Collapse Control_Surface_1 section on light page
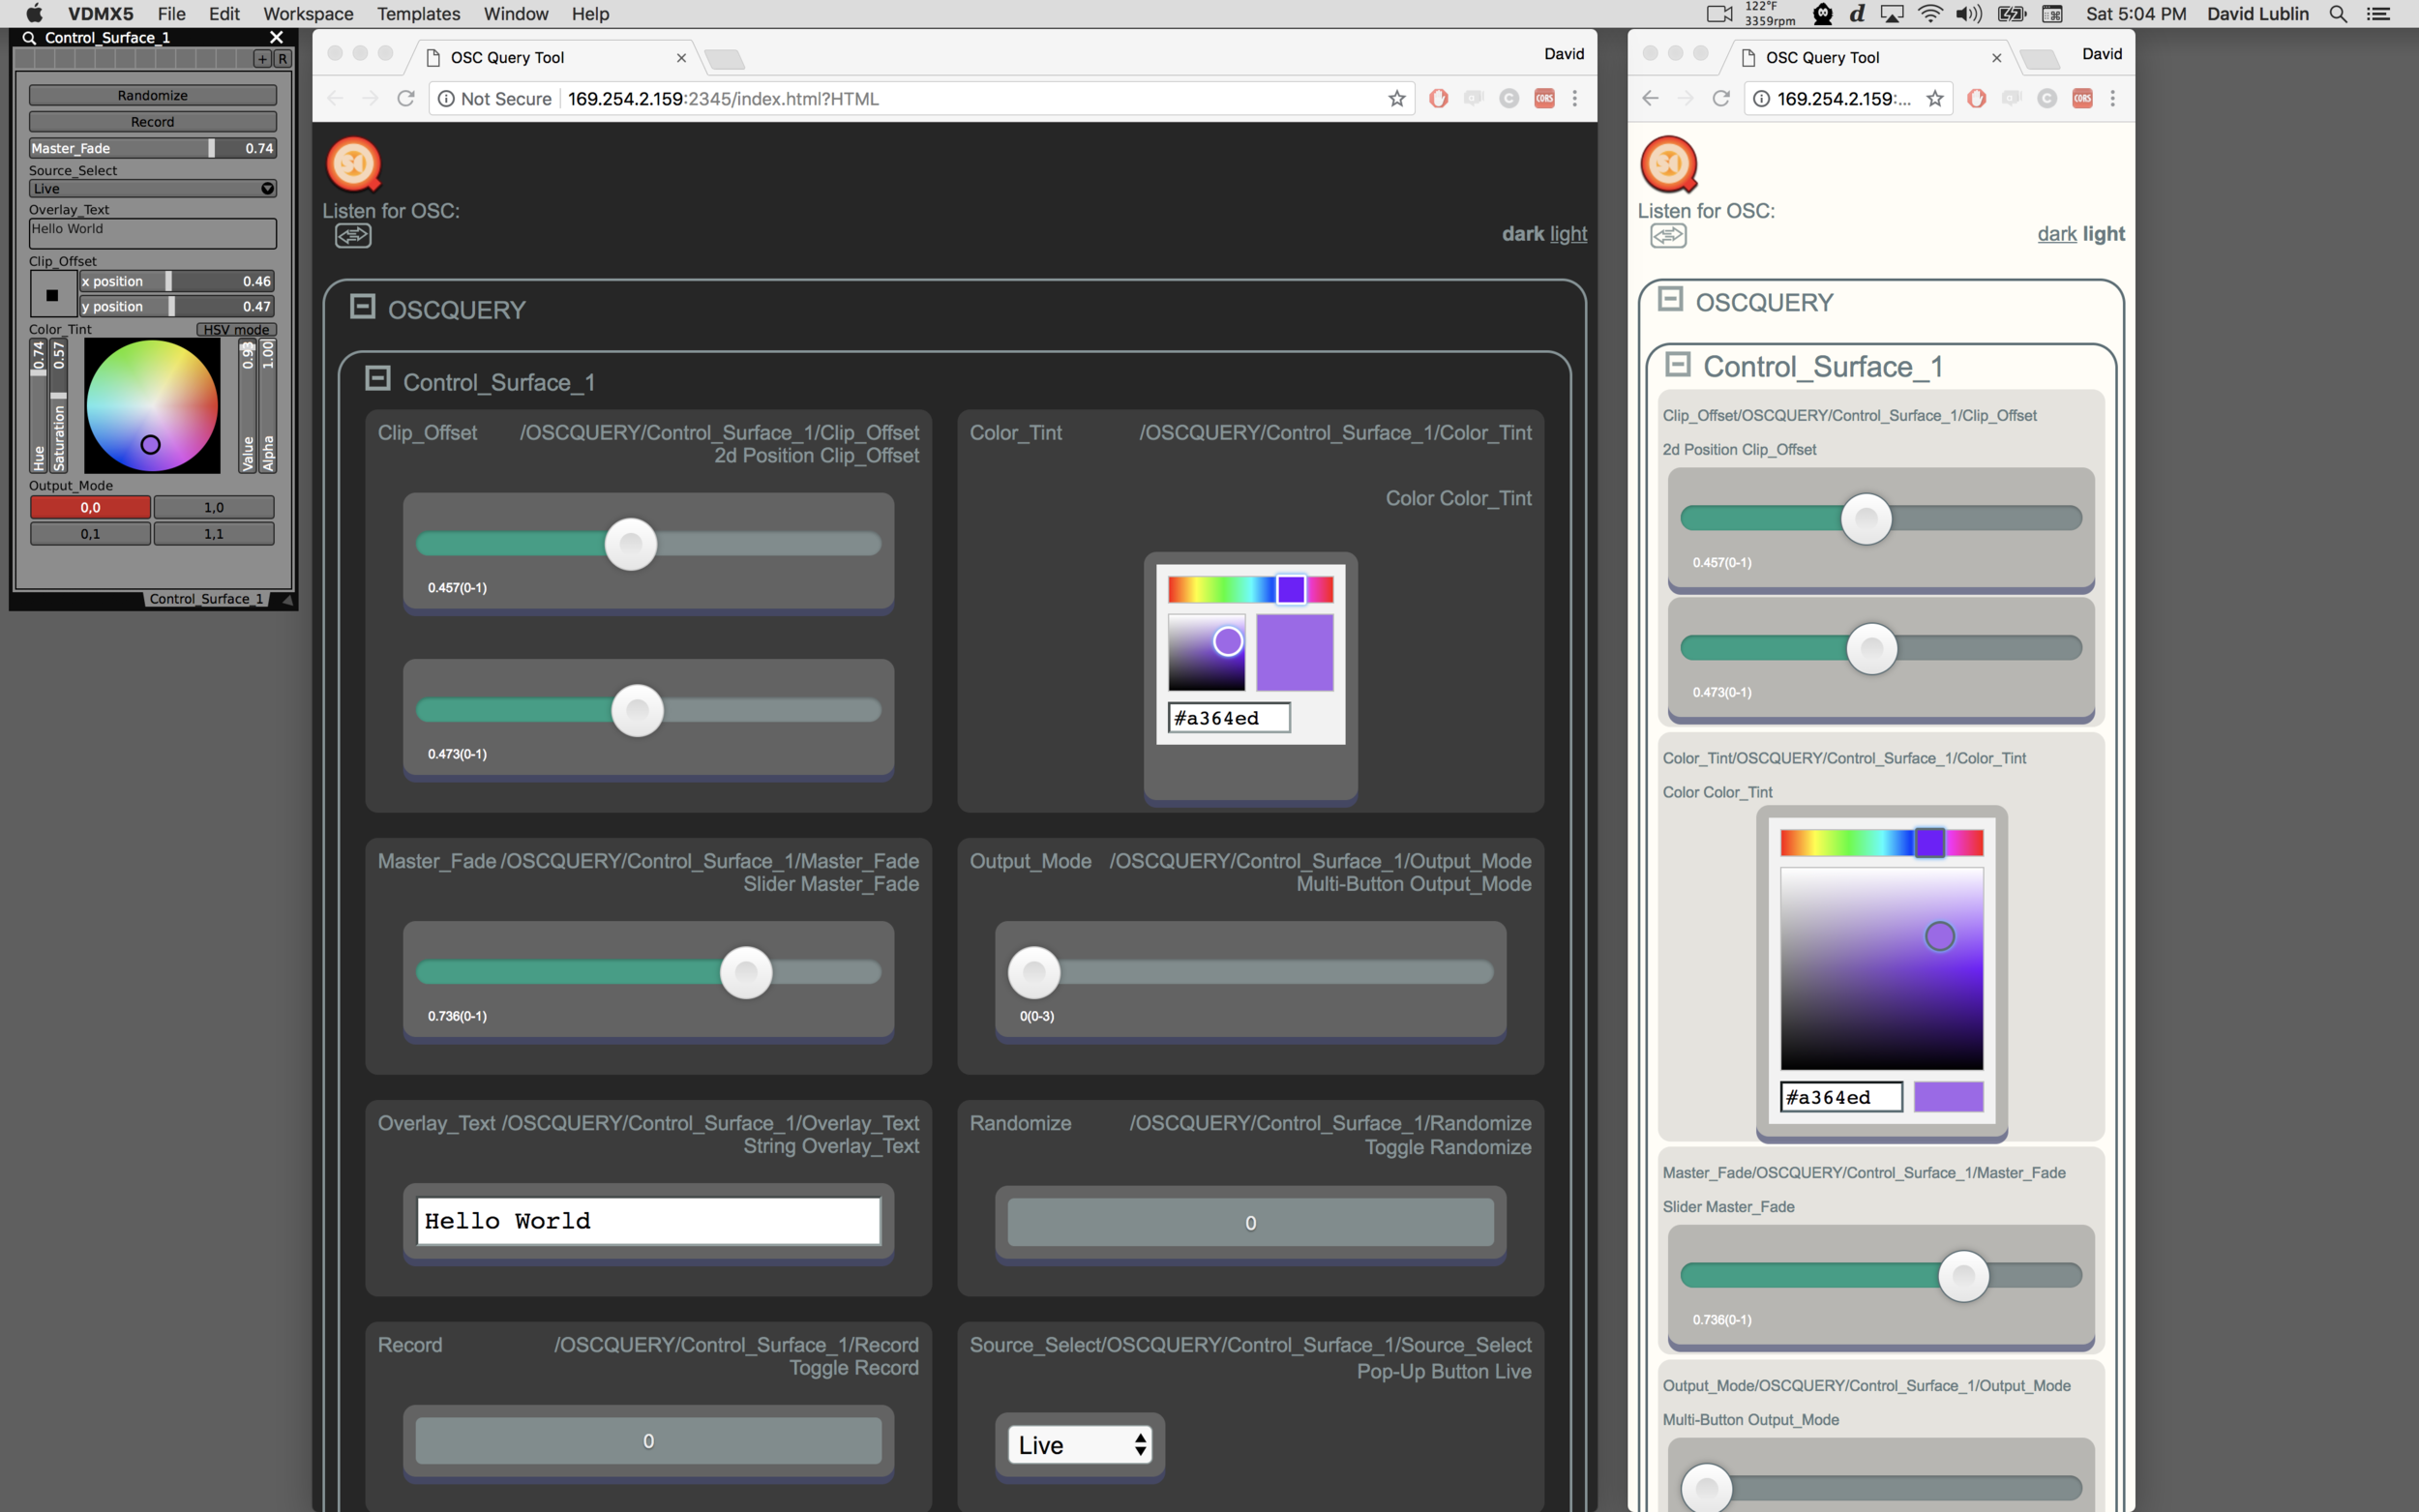 click(x=1677, y=364)
